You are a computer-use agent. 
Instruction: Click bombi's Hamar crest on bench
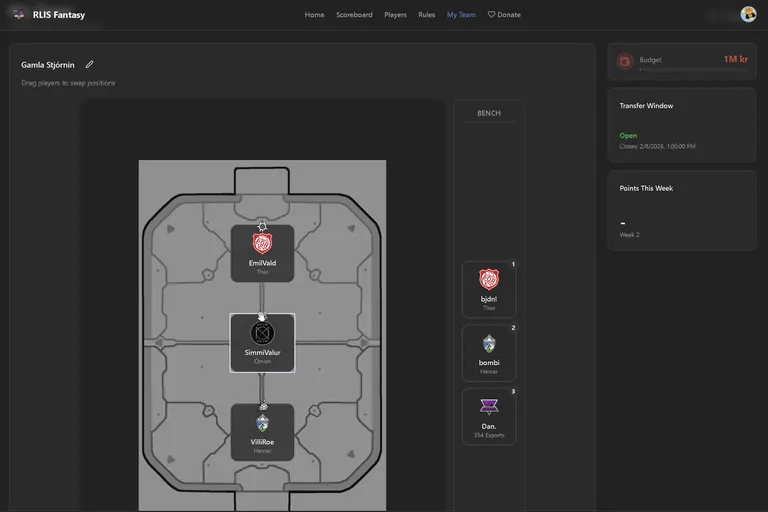(489, 344)
